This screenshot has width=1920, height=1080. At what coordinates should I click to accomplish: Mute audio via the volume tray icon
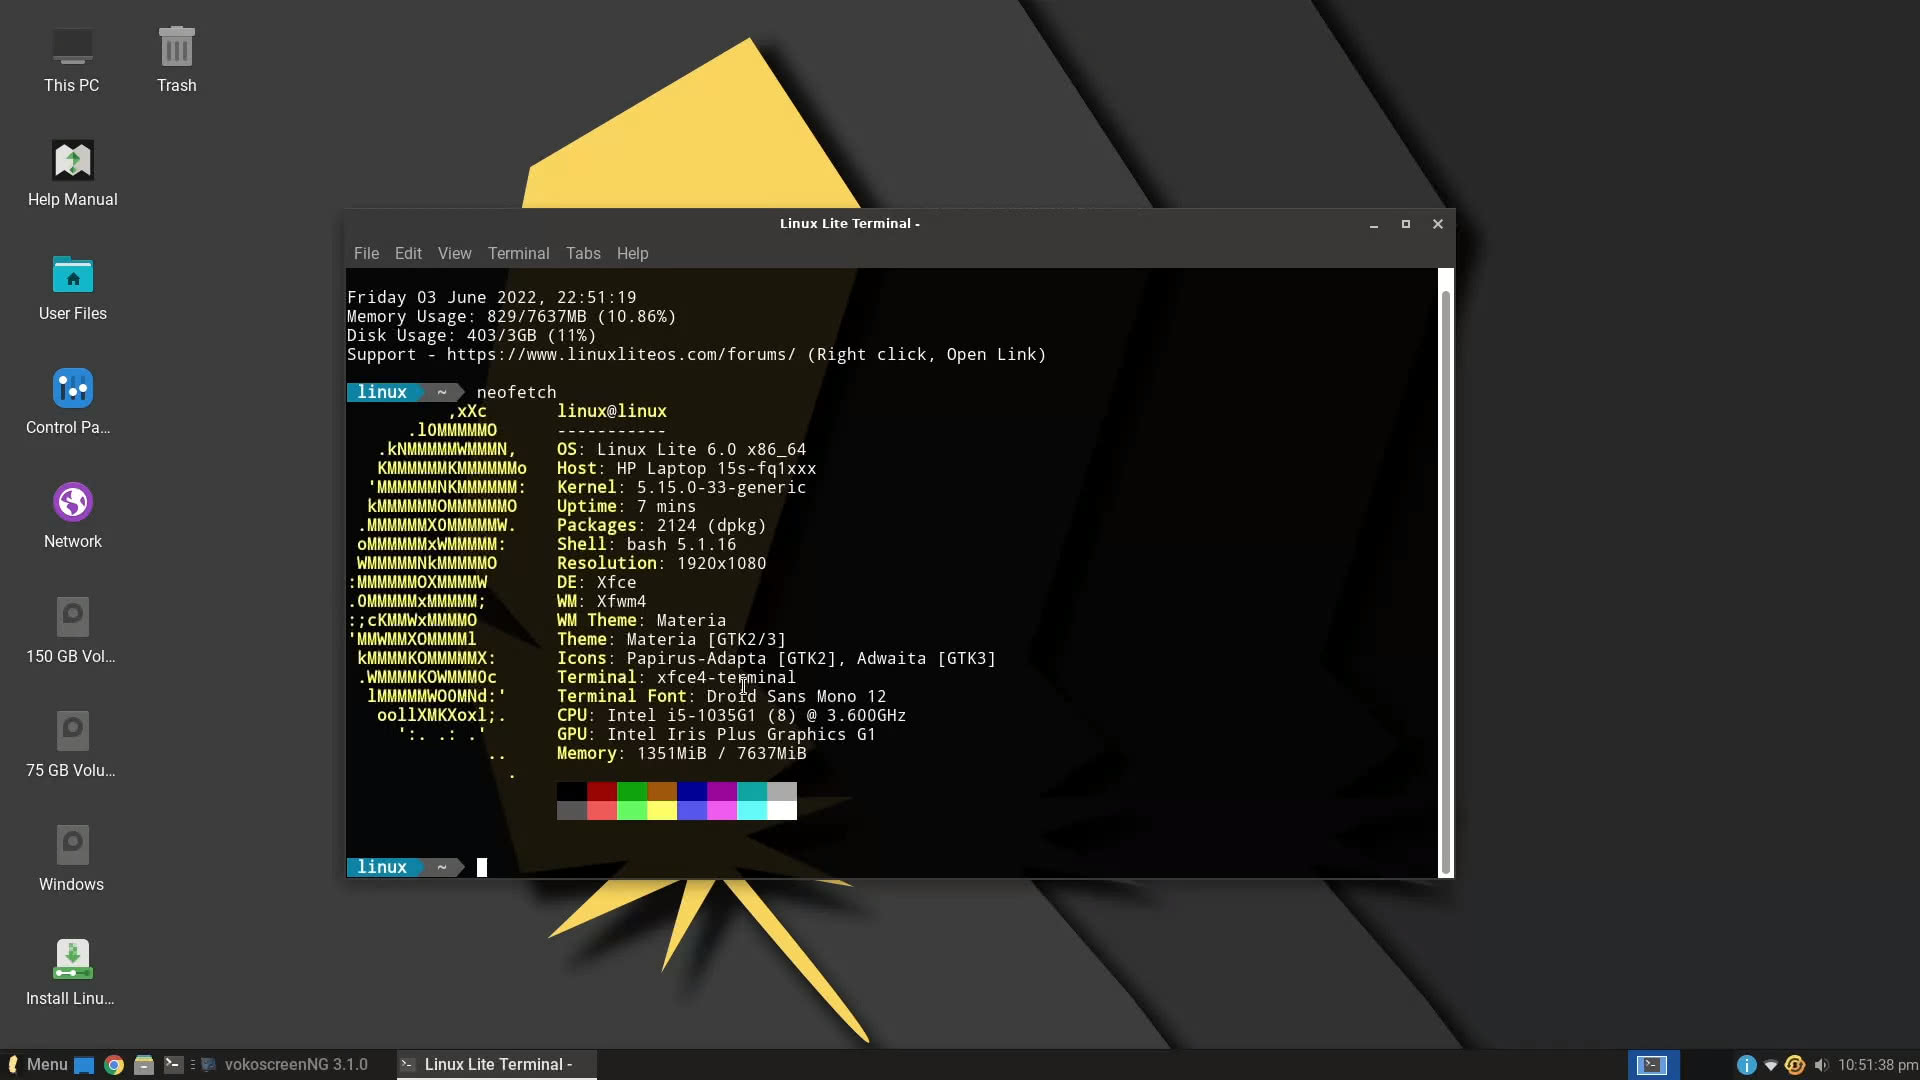1822,1064
